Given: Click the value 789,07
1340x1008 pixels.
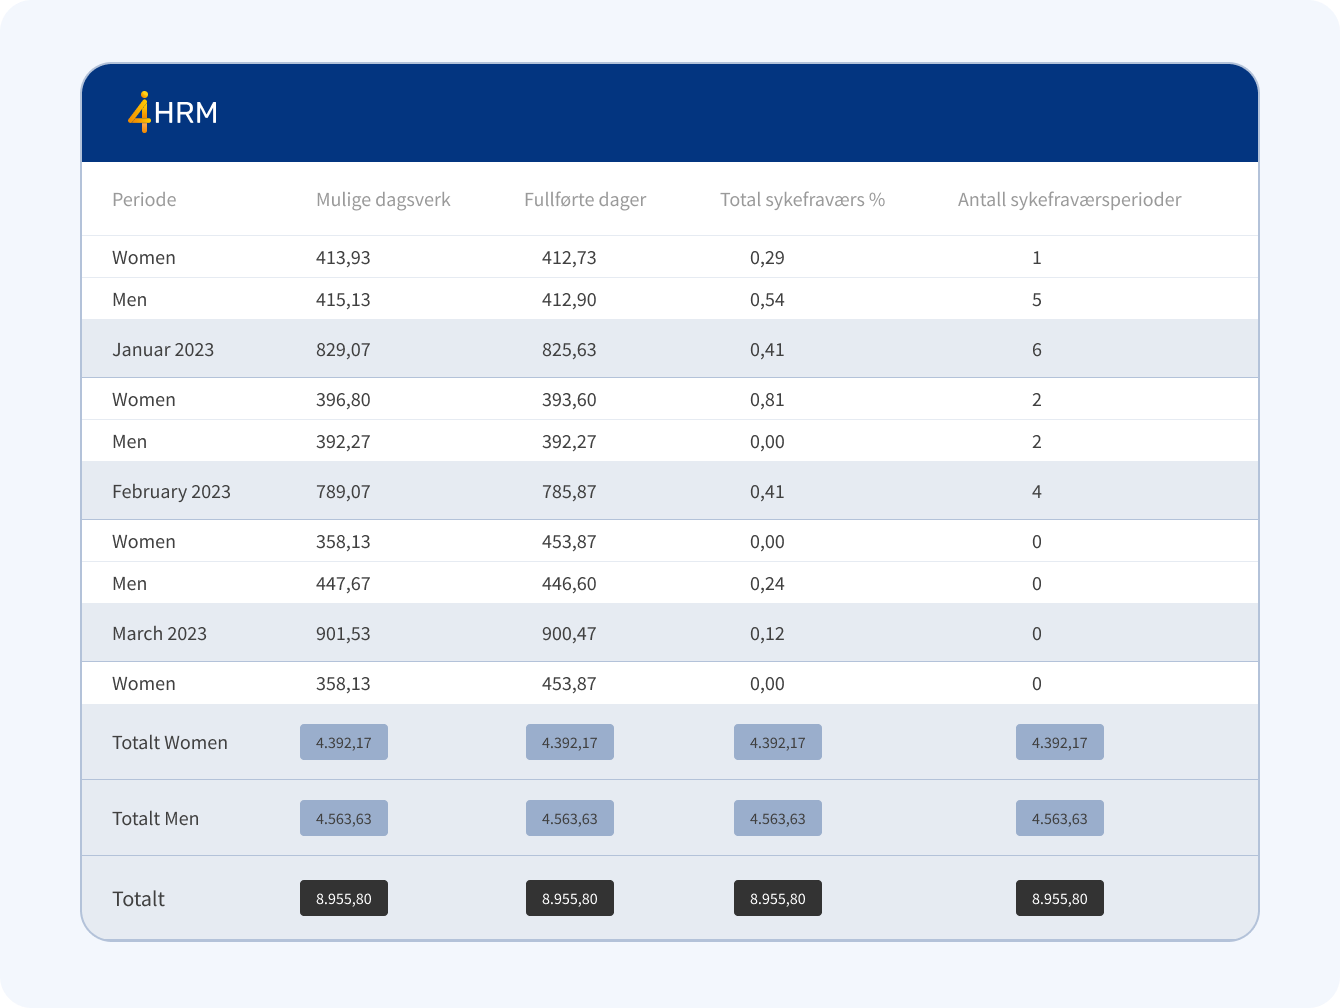Looking at the screenshot, I should pyautogui.click(x=343, y=491).
